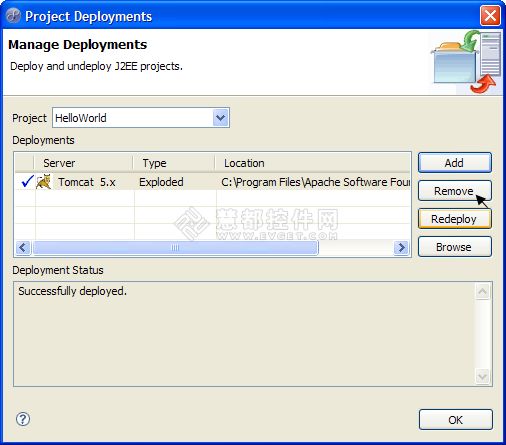Viewport: 506px width, 445px height.
Task: Open the Project dropdown arrow
Action: 221,118
